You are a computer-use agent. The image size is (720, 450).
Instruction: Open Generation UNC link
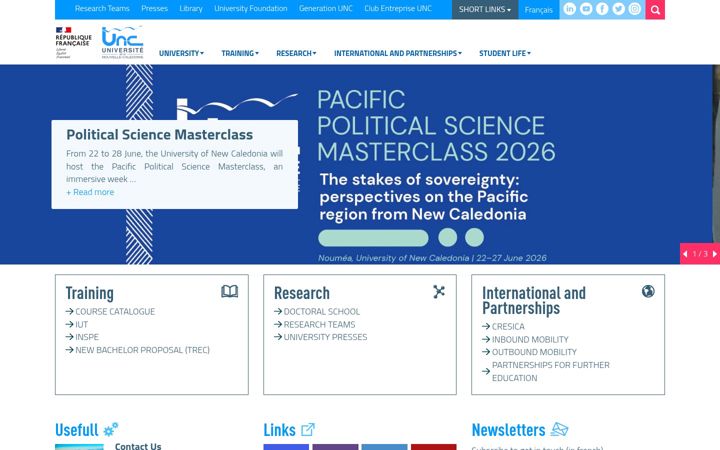(x=326, y=8)
